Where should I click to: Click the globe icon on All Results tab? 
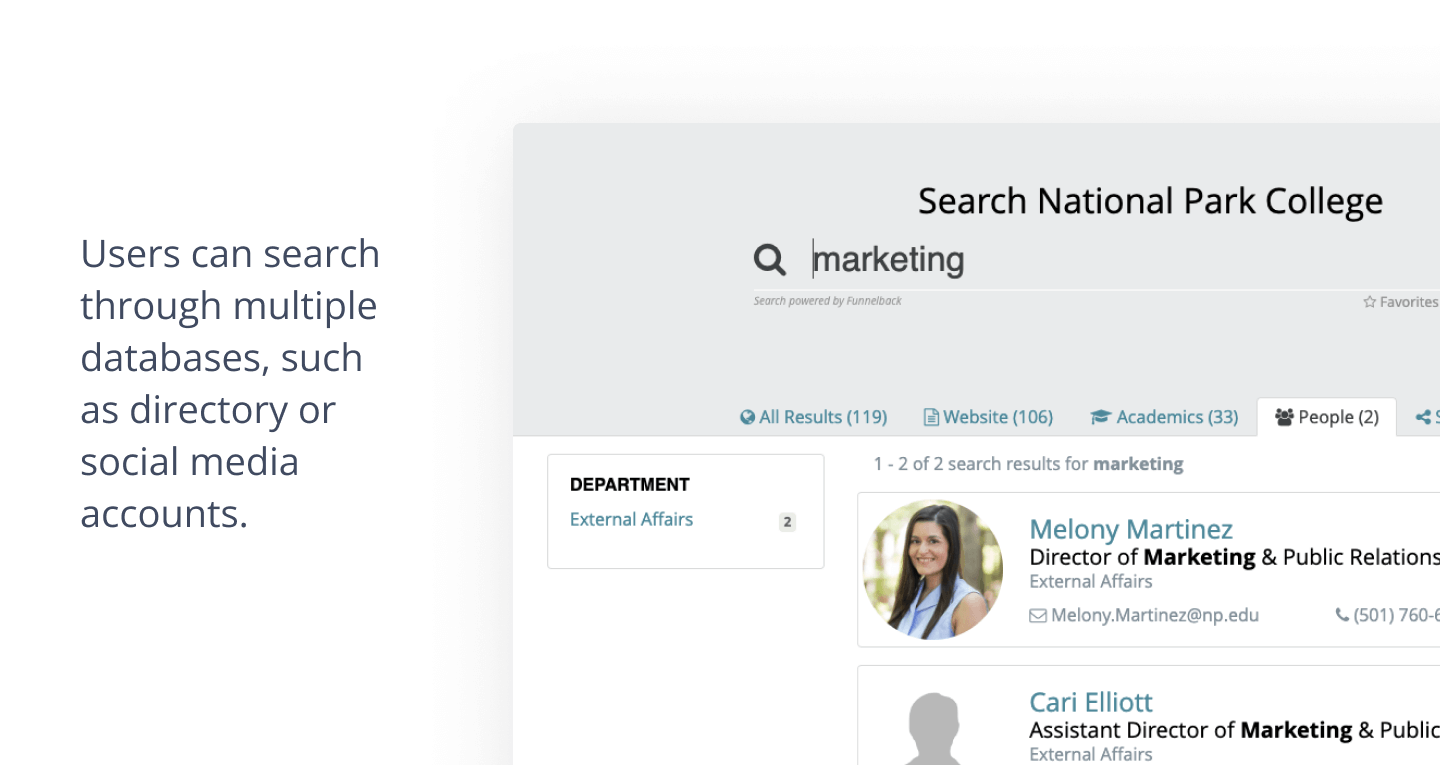pos(747,417)
